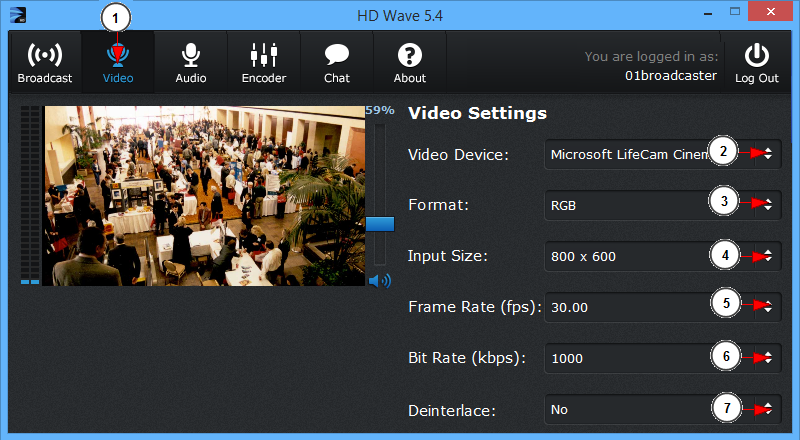Click the Format label
The image size is (800, 440).
(x=438, y=205)
